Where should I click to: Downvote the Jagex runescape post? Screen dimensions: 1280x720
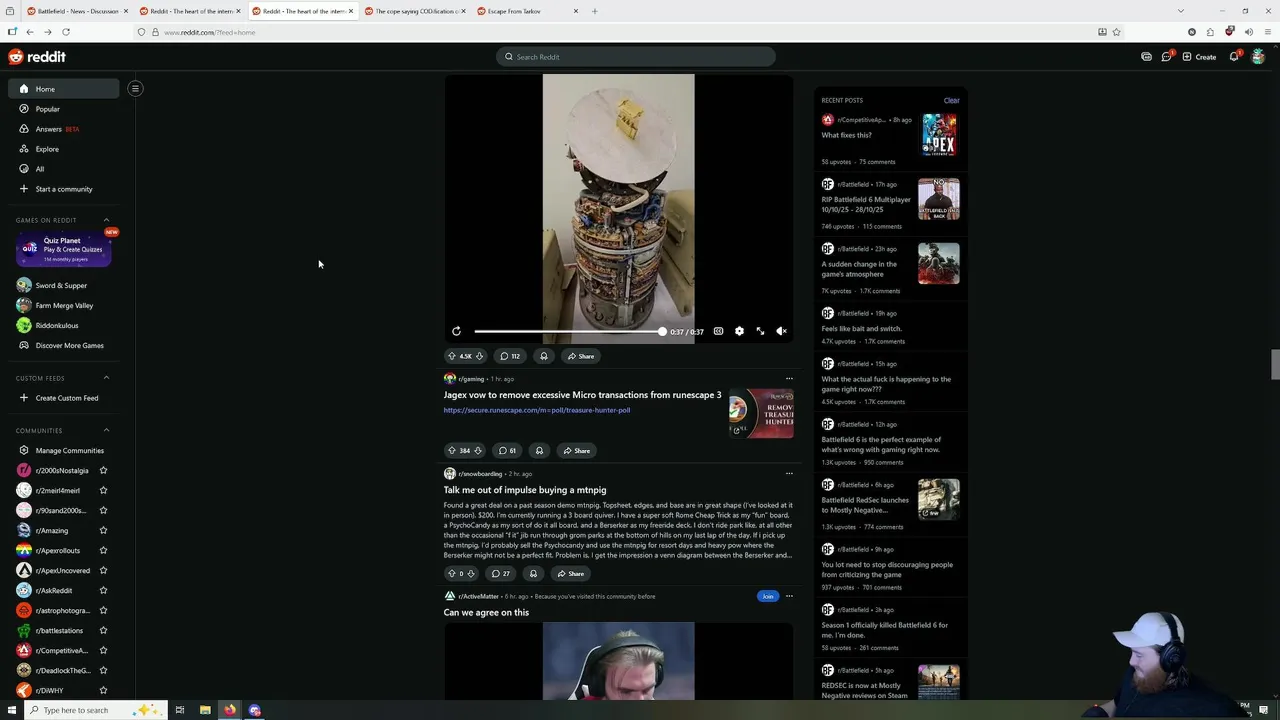click(477, 450)
